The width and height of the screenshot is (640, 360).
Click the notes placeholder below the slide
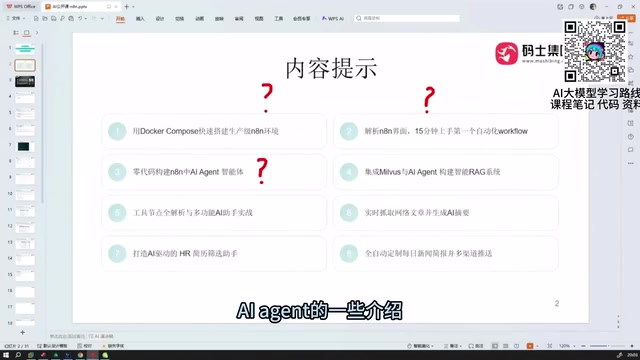(82, 336)
